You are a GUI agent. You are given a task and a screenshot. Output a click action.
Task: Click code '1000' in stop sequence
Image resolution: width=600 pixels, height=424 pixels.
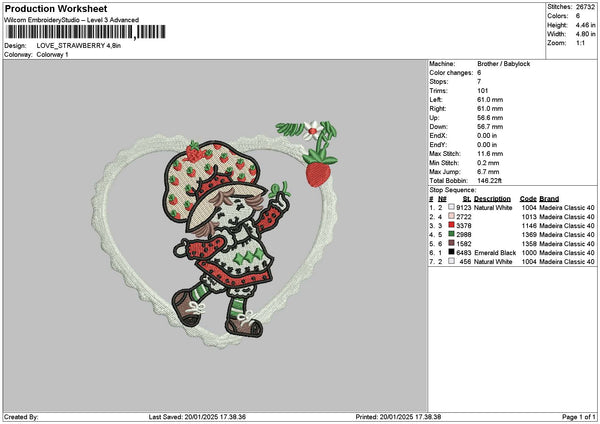point(529,253)
